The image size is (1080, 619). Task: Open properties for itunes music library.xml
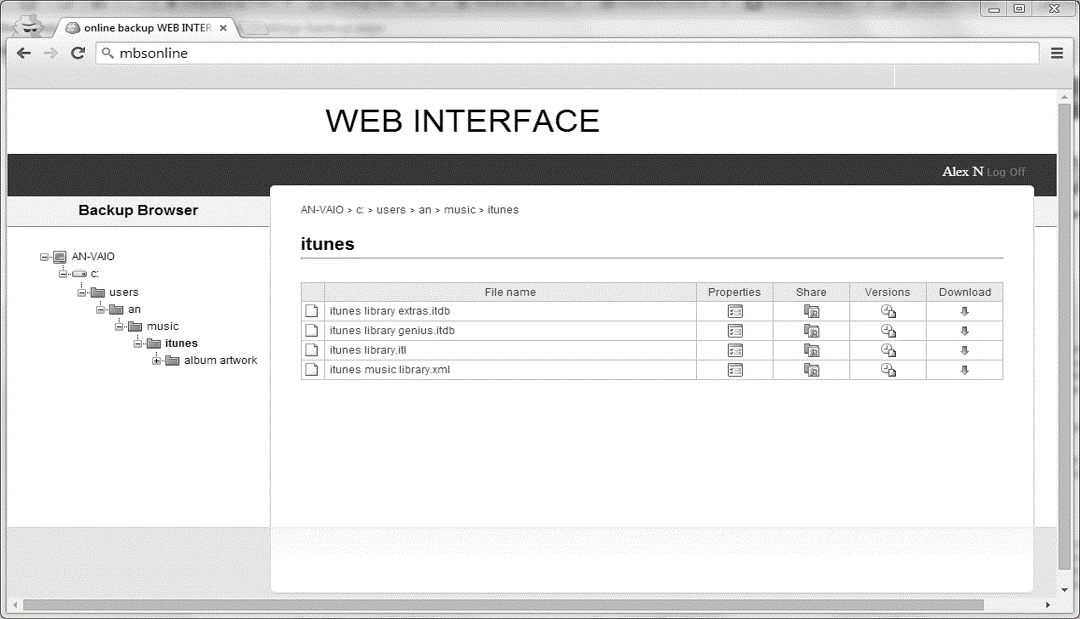click(735, 370)
